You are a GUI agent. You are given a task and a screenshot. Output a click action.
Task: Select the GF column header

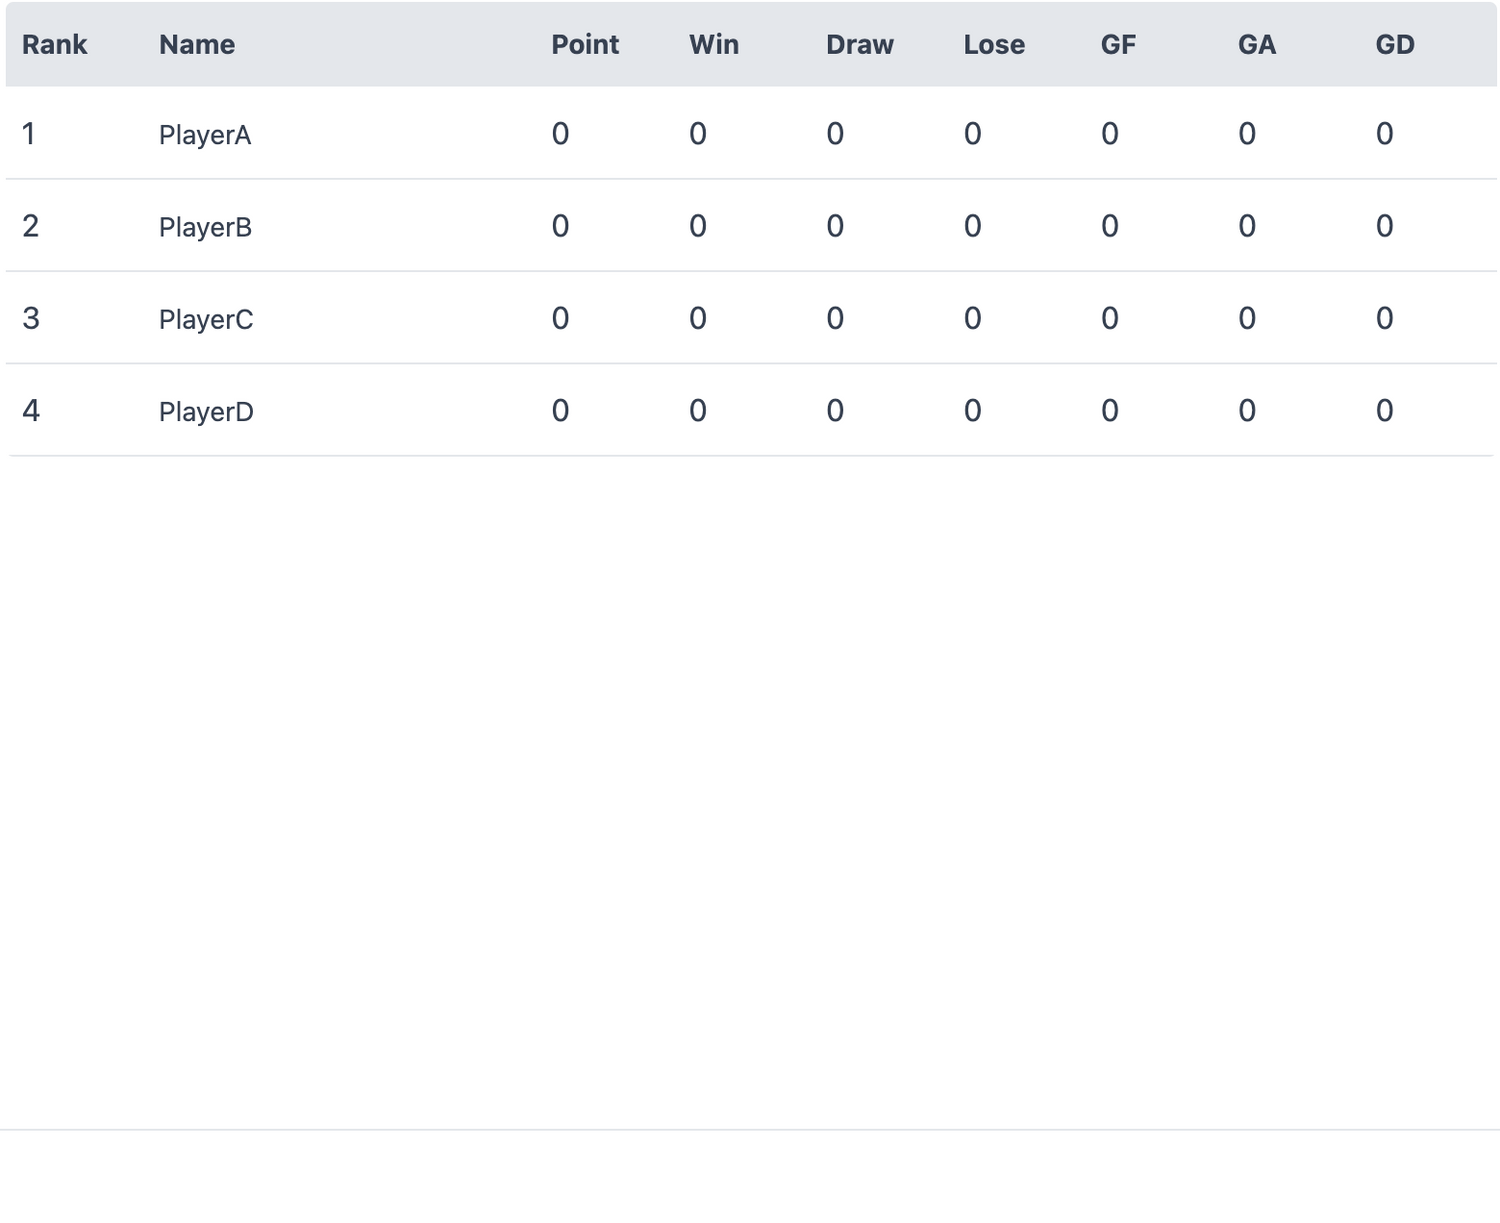click(x=1118, y=45)
